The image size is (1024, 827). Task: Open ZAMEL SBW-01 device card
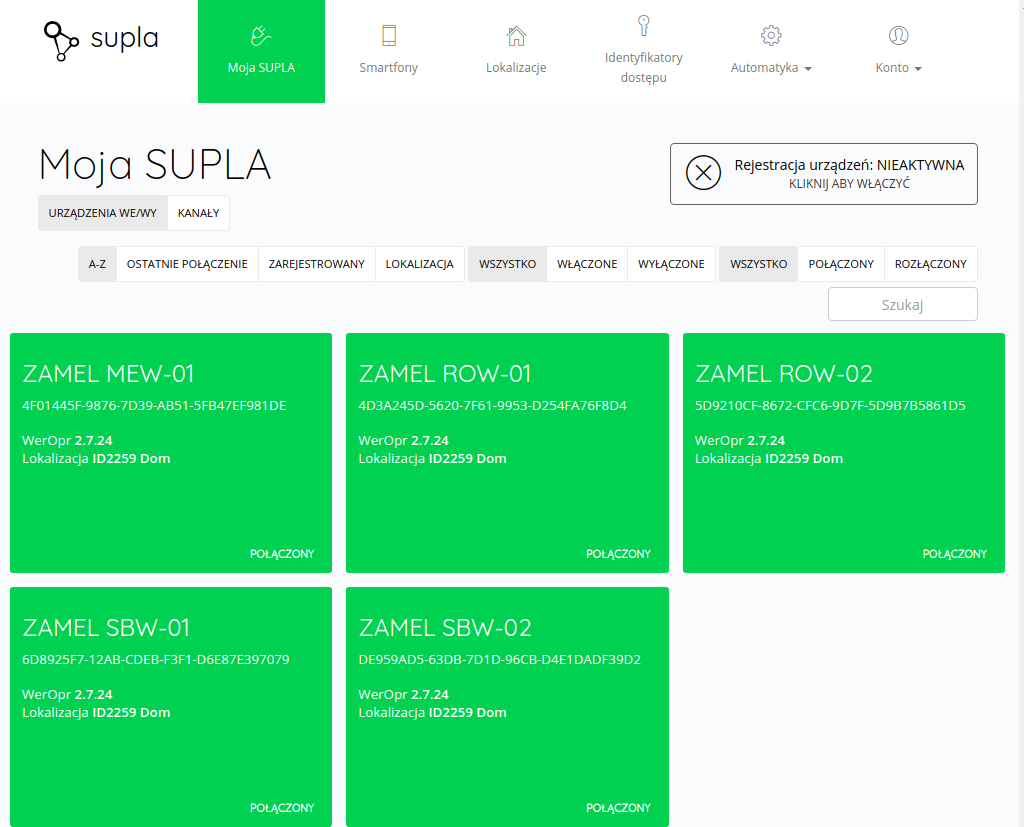click(x=171, y=707)
